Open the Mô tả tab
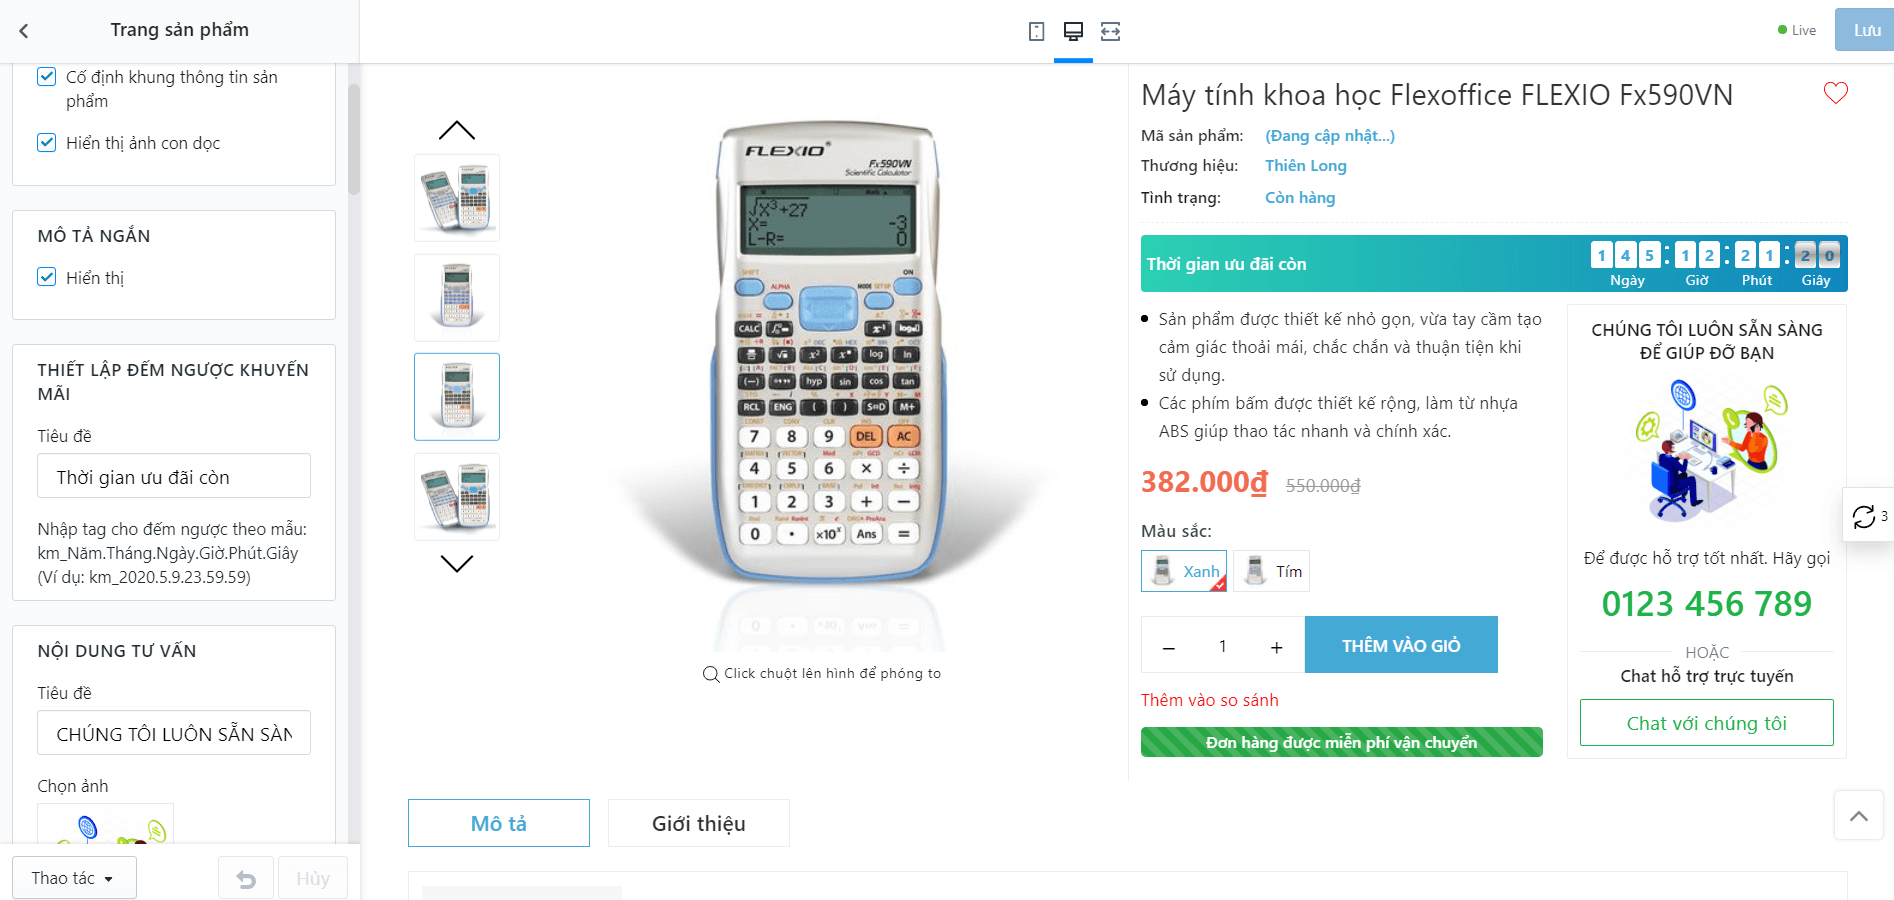 click(x=498, y=823)
